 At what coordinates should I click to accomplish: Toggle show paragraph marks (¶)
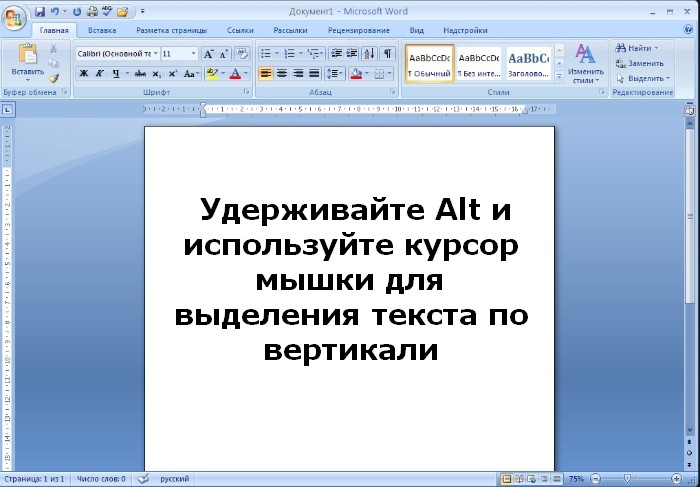click(388, 54)
